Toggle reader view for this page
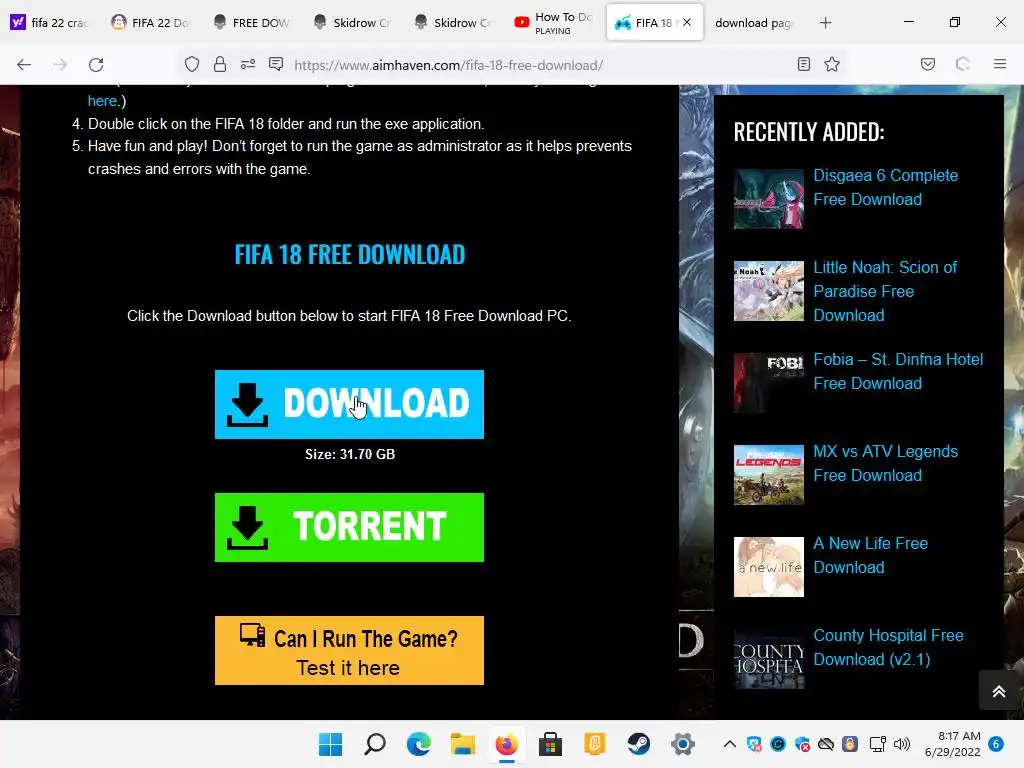Image resolution: width=1024 pixels, height=768 pixels. (x=804, y=64)
